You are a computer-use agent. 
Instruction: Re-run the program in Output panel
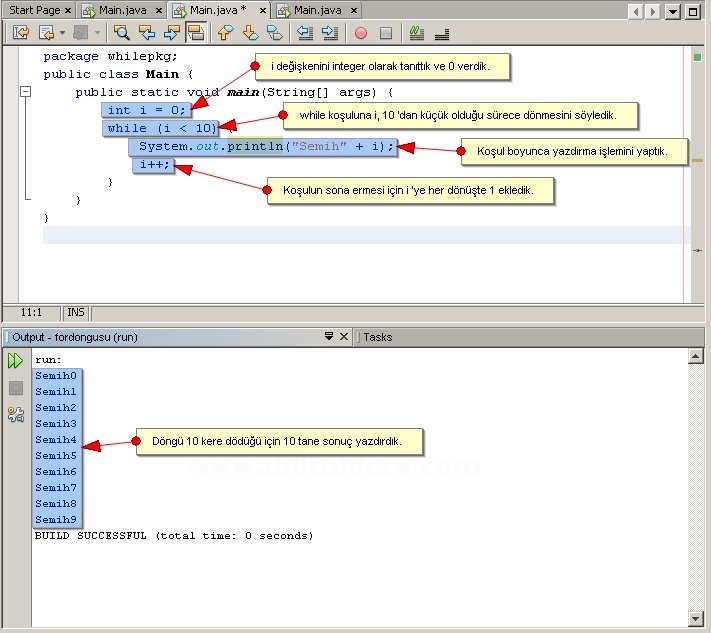click(15, 361)
